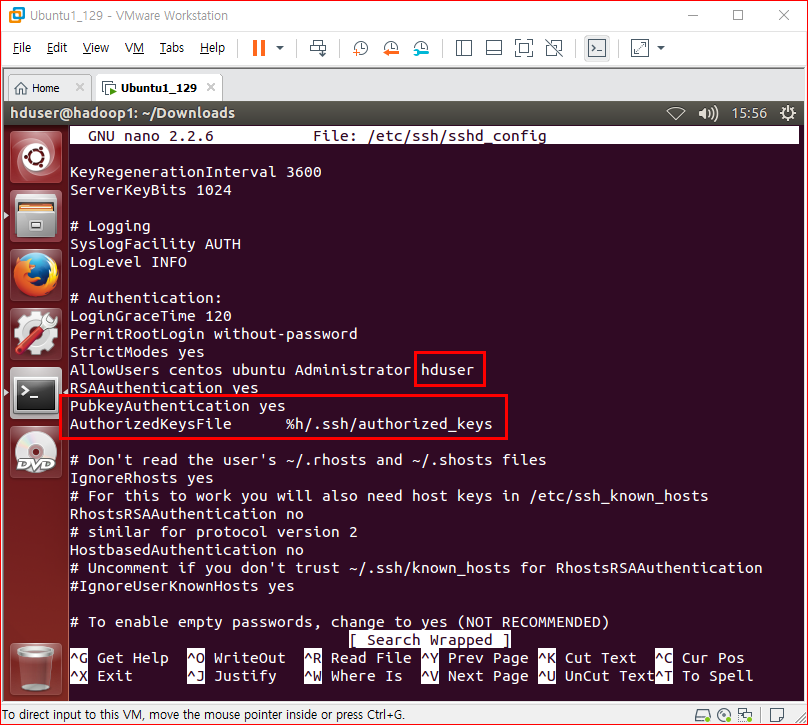Click the message log status icon
This screenshot has height=725, width=808.
[777, 715]
